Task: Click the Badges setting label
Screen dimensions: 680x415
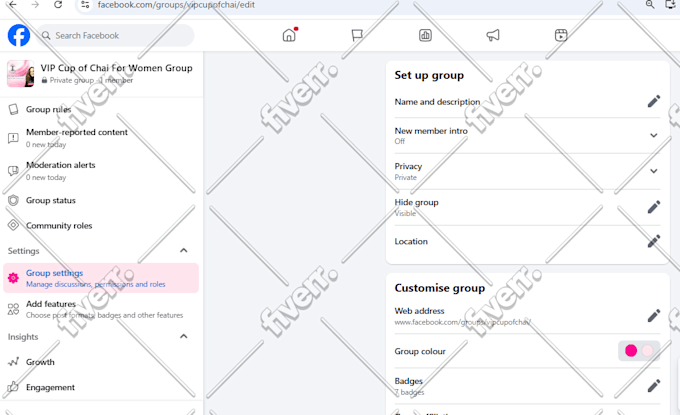Action: point(409,381)
